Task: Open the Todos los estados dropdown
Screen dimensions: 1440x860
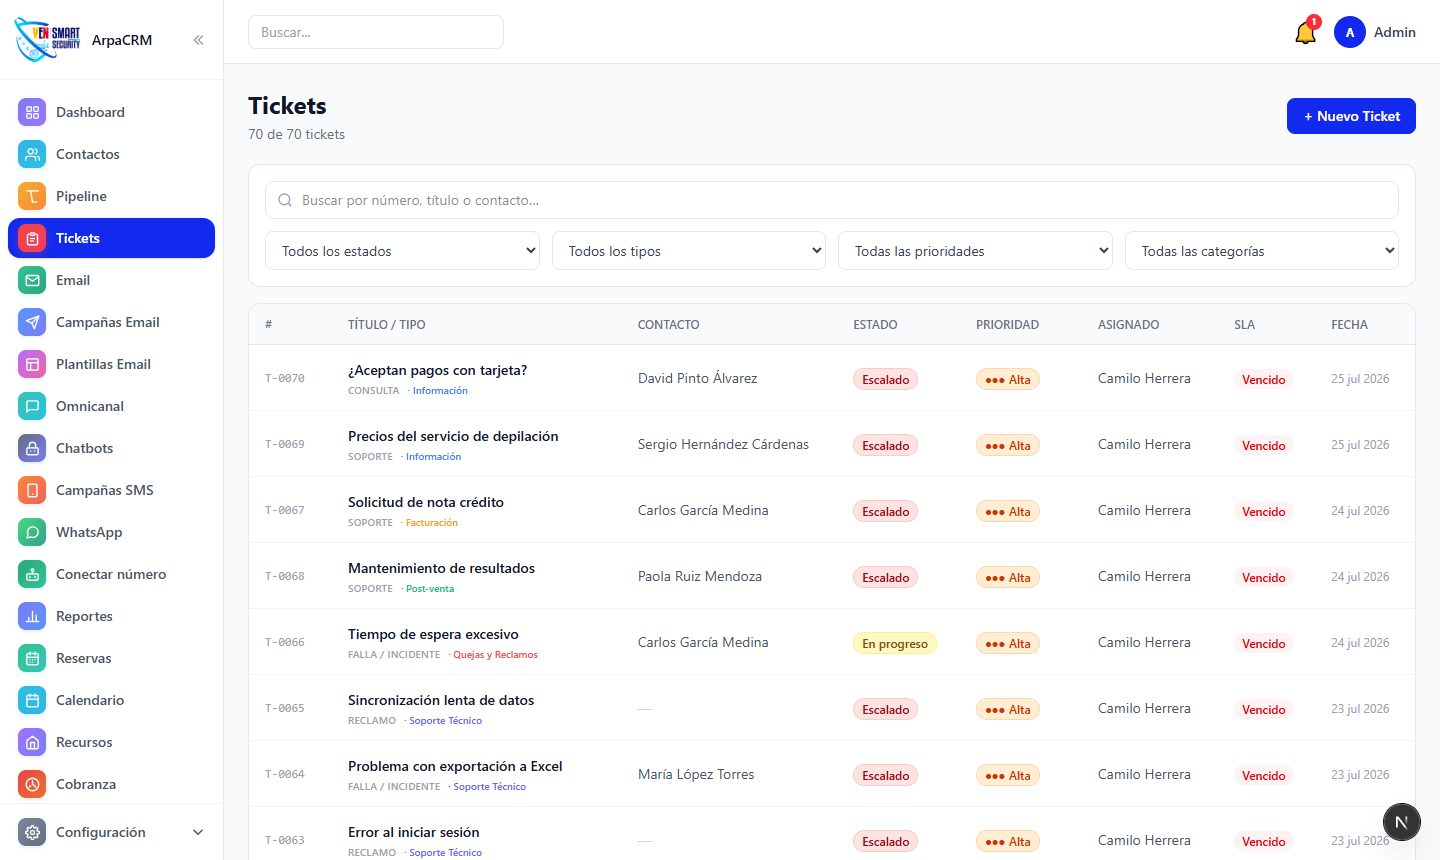Action: [x=402, y=251]
